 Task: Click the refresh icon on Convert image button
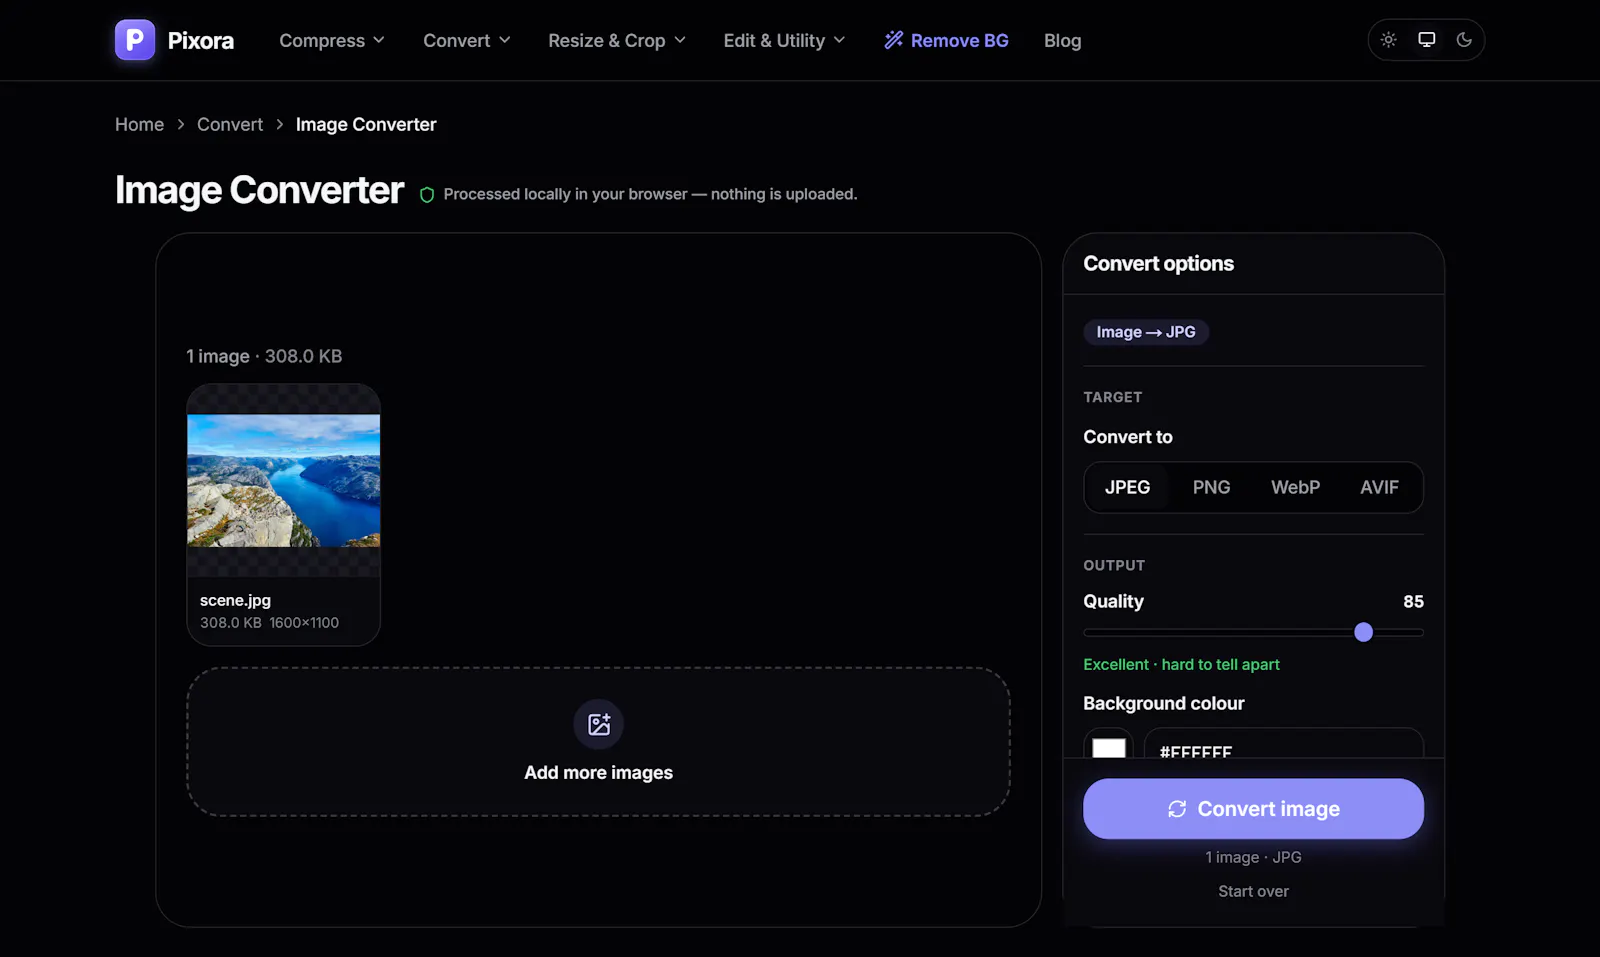(x=1177, y=809)
